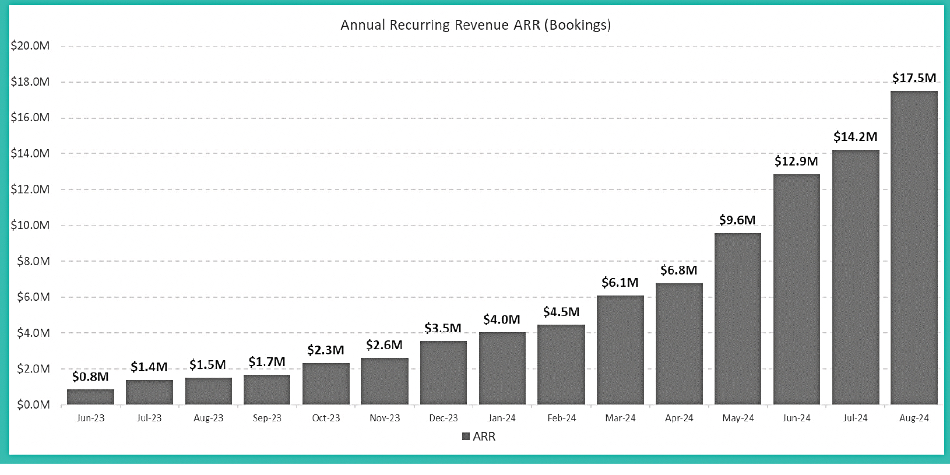This screenshot has height=475, width=950.
Task: Select the Mar-24 bar
Action: (x=620, y=350)
